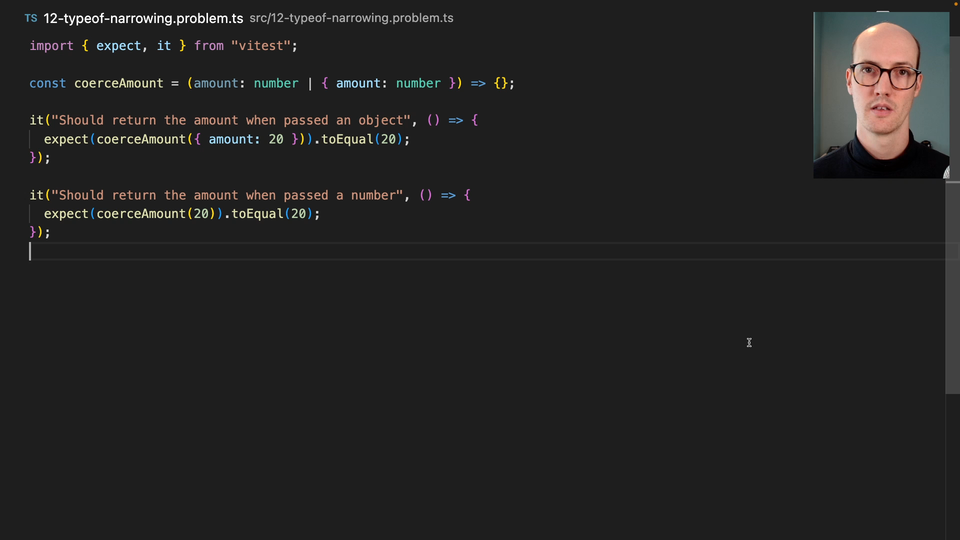Select the 12-typeof-narrowing.problem.ts editor tab

click(x=143, y=19)
